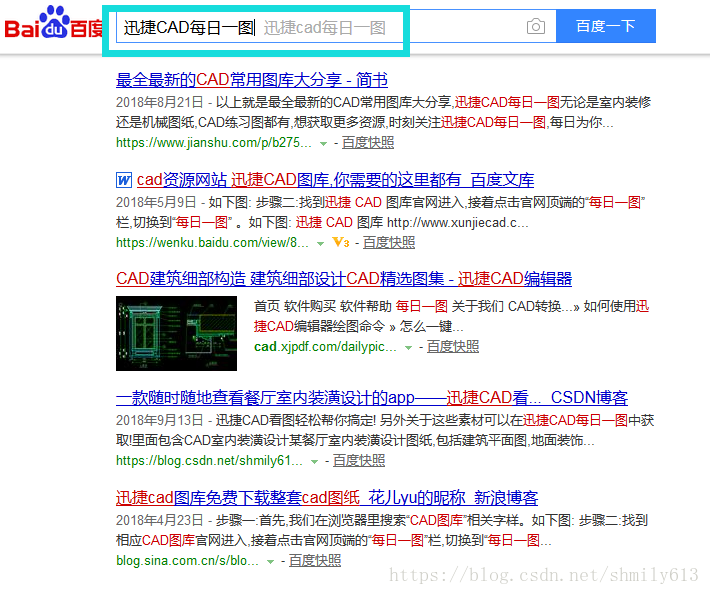Click the CAD drawing thumbnail image
The width and height of the screenshot is (710, 595).
176,333
